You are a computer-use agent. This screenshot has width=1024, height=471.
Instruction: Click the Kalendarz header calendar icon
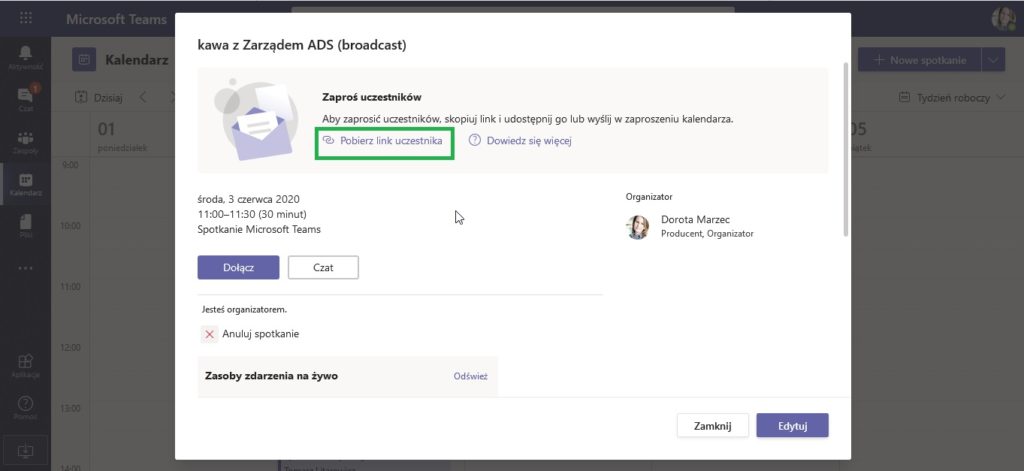tap(84, 59)
